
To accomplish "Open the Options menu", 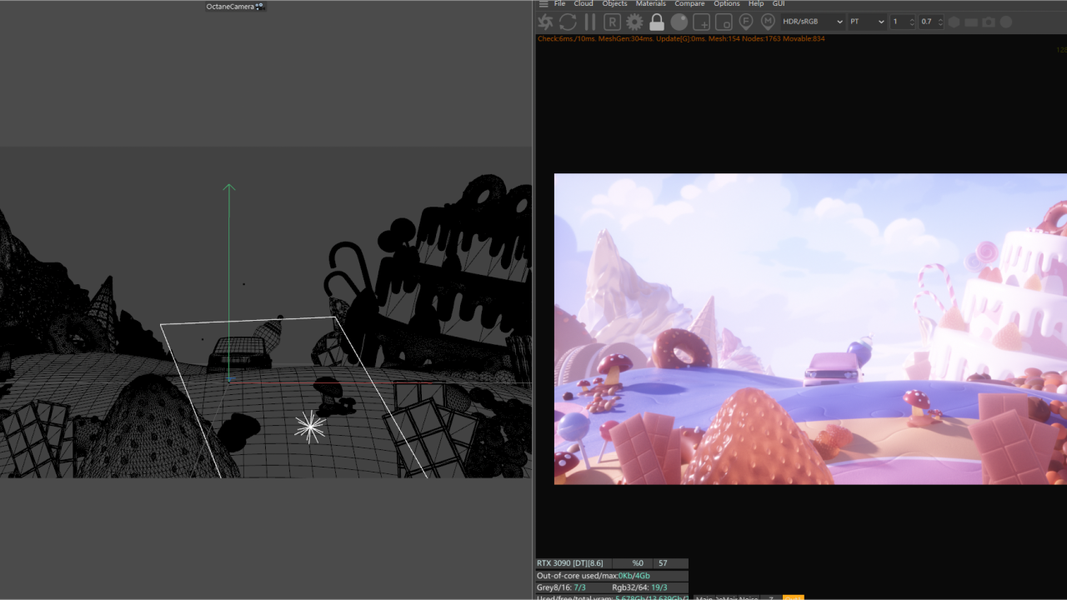I will click(x=726, y=3).
